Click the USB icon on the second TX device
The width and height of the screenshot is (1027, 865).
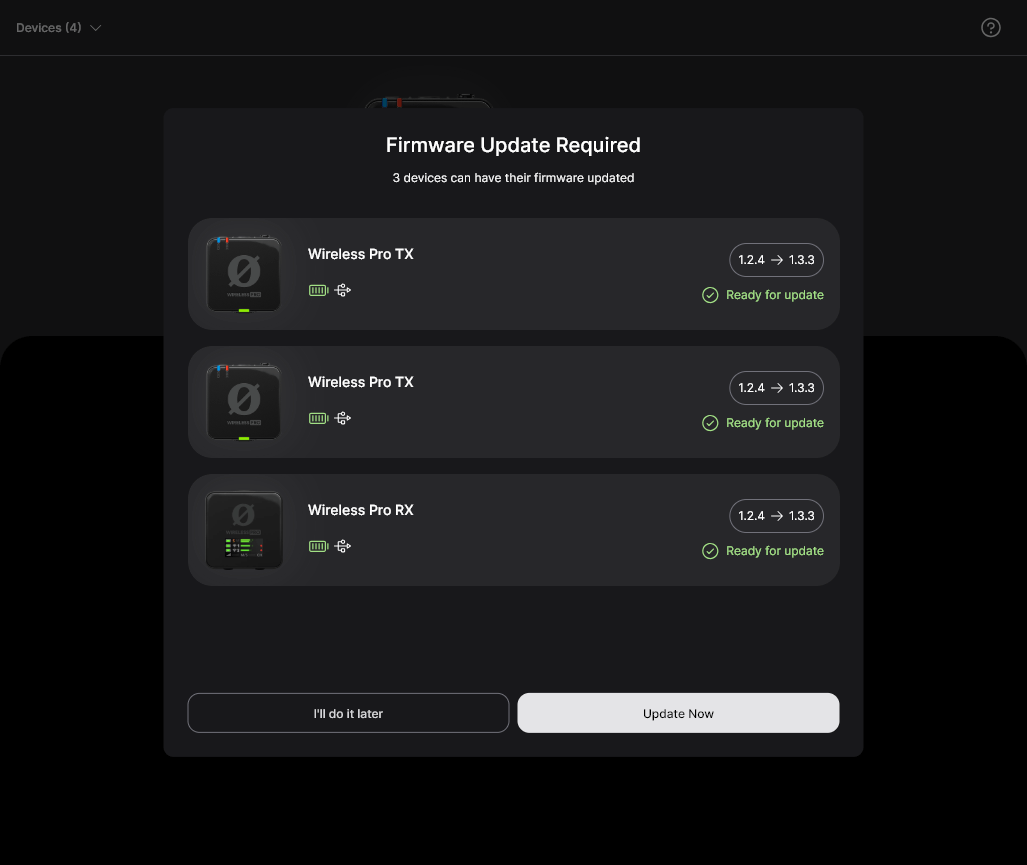(342, 418)
